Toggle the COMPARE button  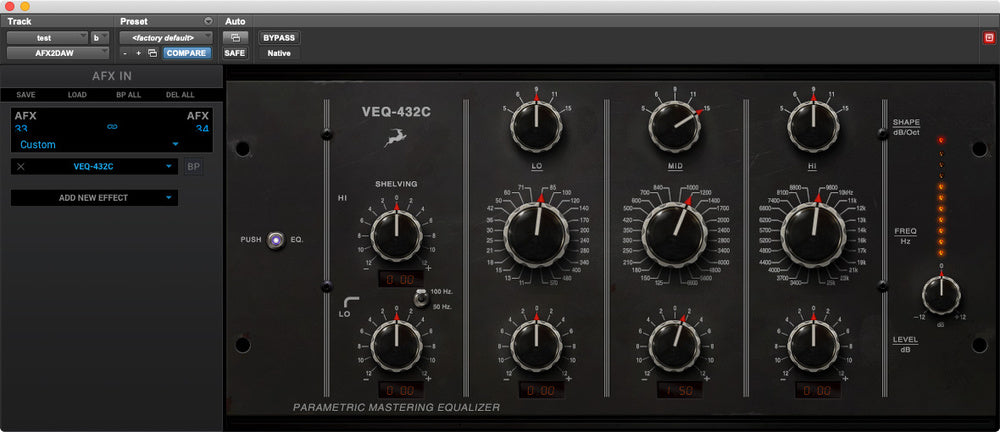186,53
